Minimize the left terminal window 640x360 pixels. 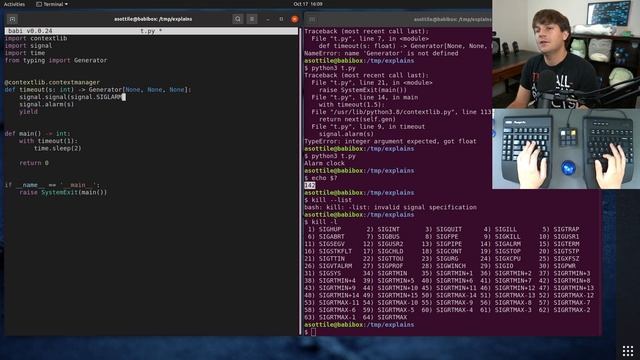(x=268, y=19)
